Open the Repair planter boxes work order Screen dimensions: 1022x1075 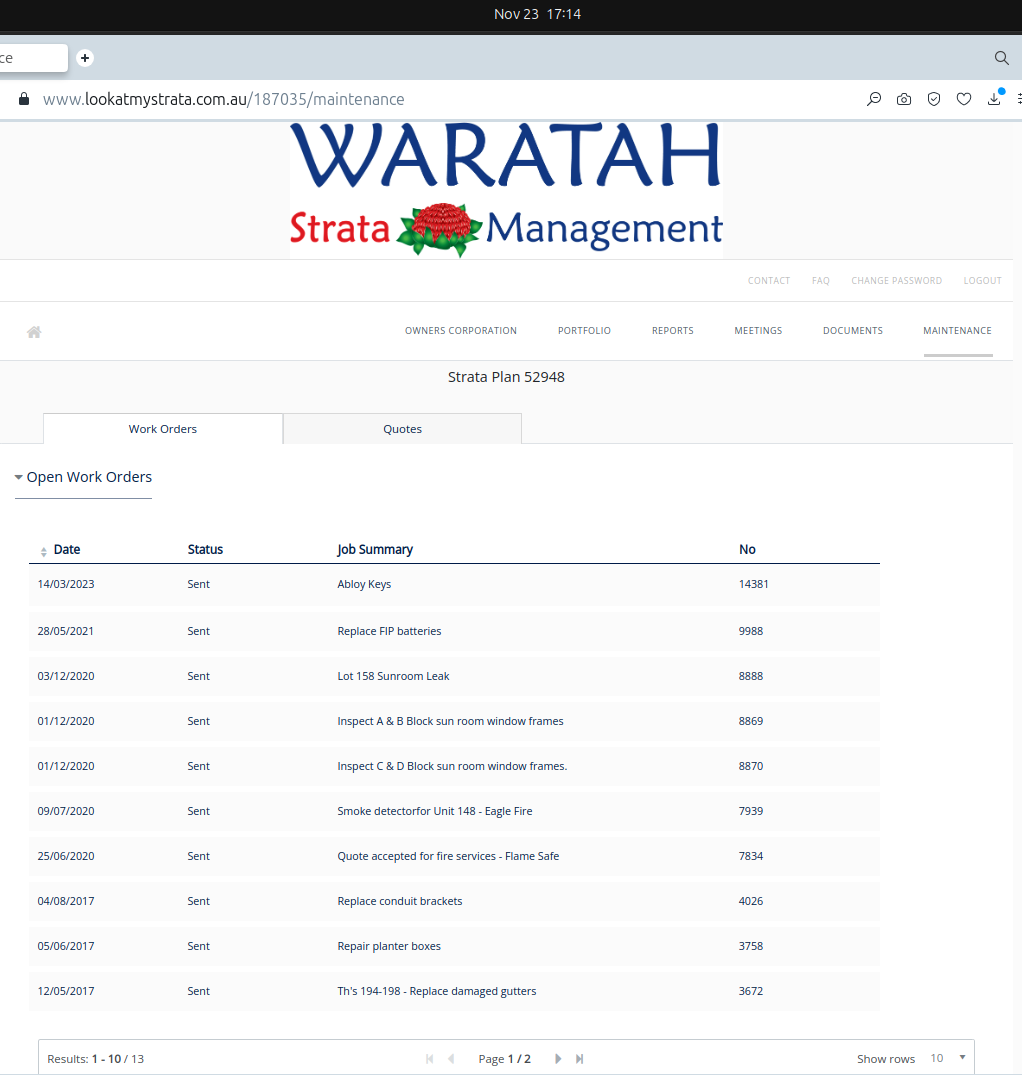(454, 946)
